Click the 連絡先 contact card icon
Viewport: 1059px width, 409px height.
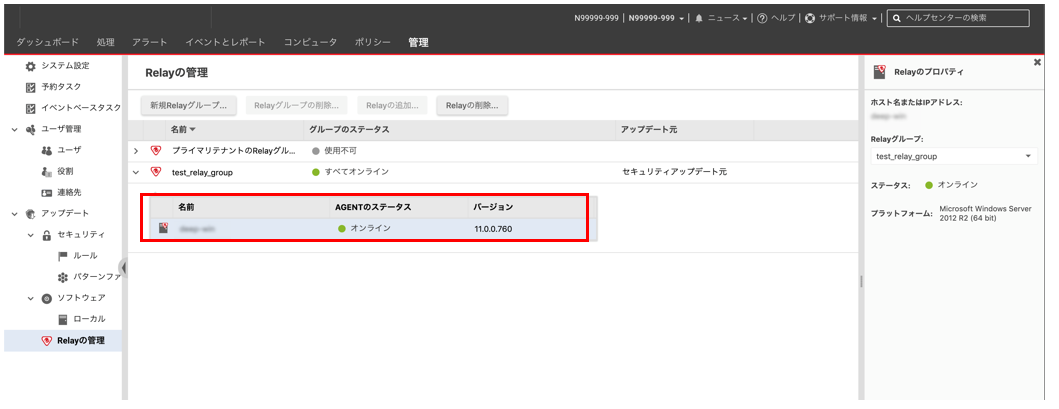tap(46, 192)
